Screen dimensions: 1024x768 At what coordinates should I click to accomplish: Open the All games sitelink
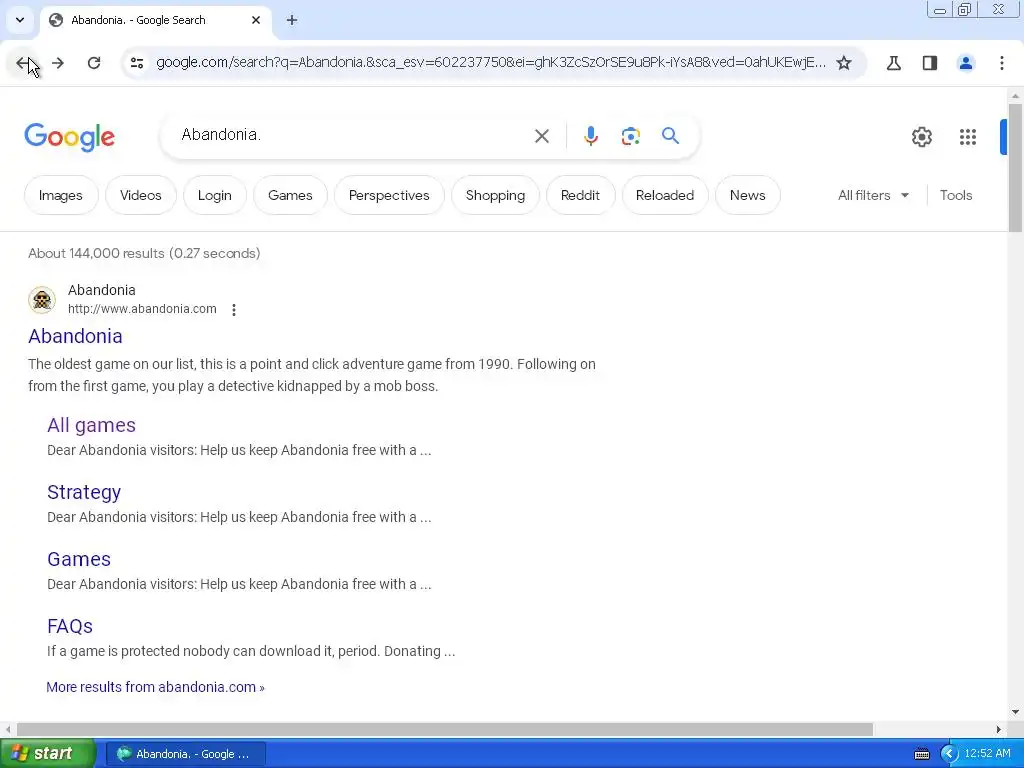pyautogui.click(x=91, y=425)
